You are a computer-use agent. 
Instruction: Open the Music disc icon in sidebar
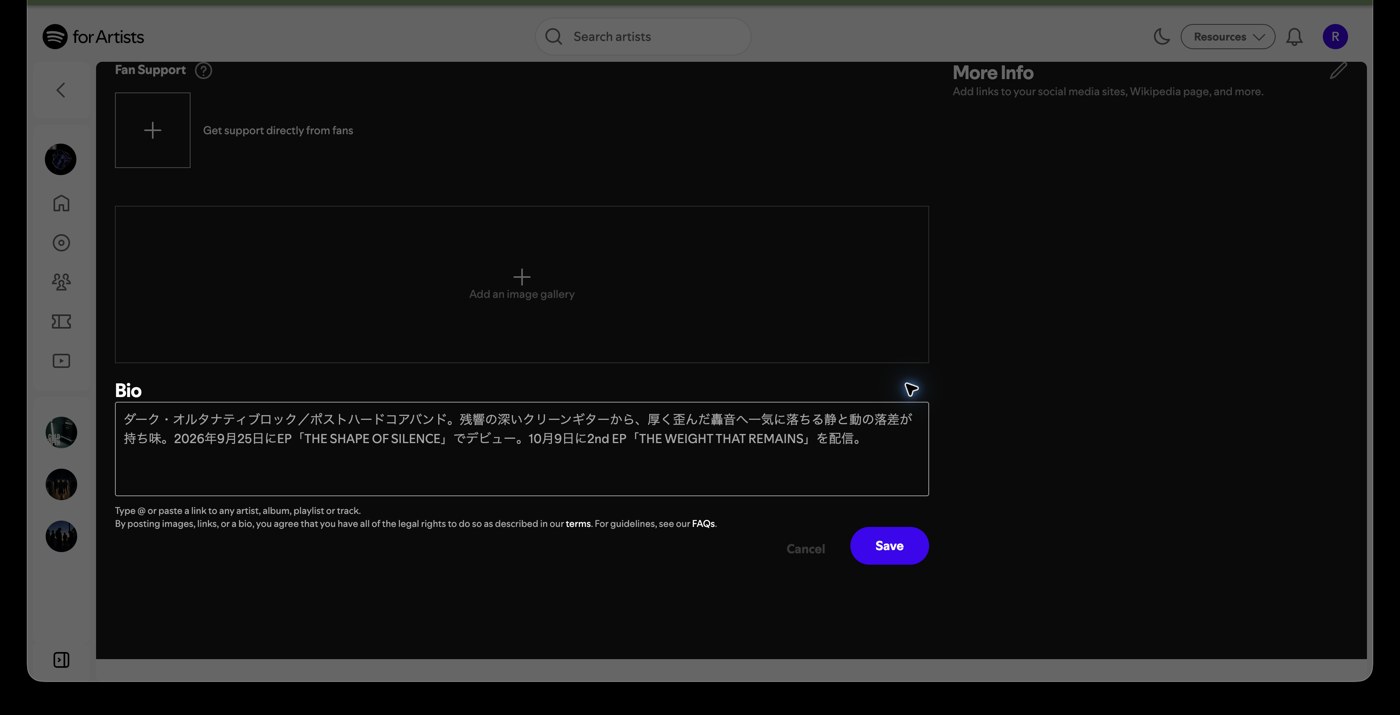point(61,243)
